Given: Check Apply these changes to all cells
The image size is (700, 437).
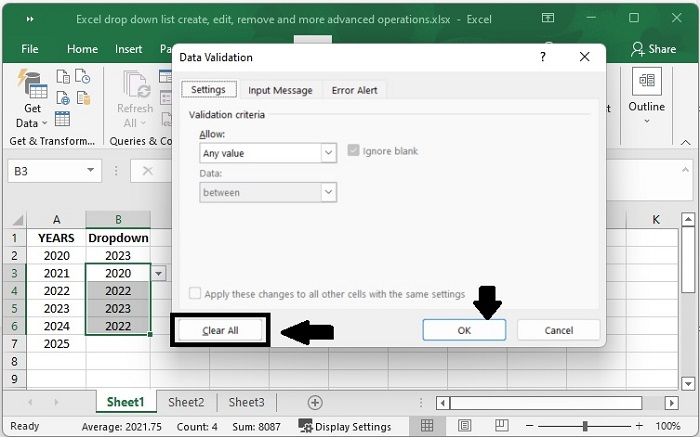Looking at the screenshot, I should (x=195, y=293).
